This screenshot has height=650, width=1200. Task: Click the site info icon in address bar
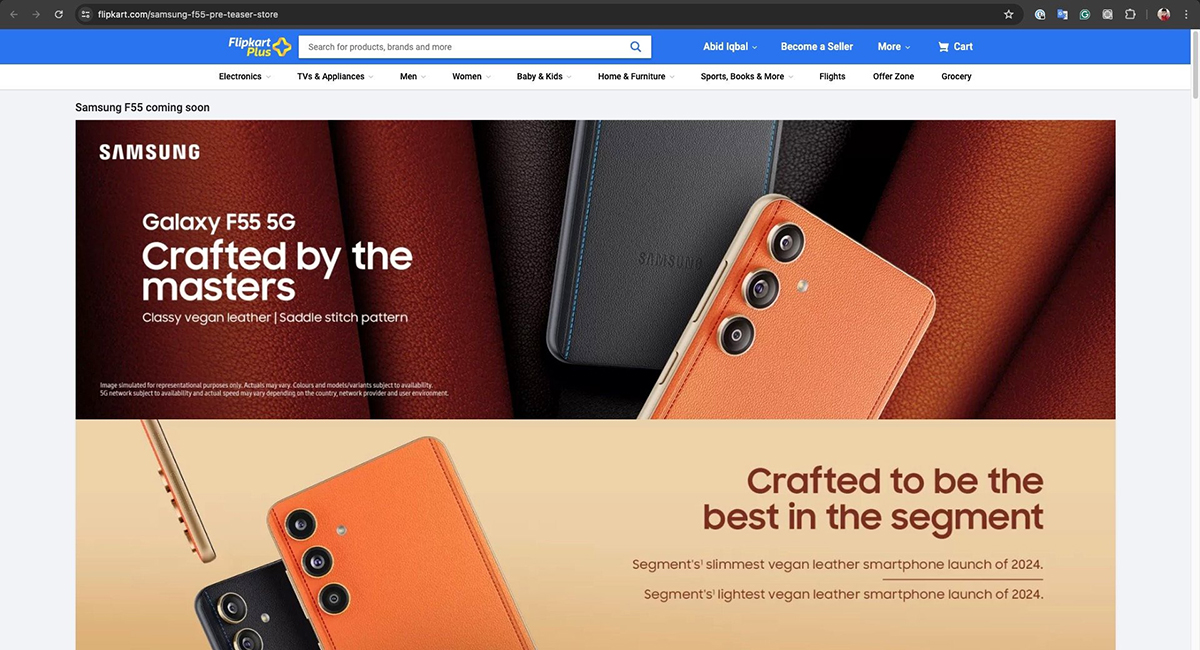click(x=86, y=14)
